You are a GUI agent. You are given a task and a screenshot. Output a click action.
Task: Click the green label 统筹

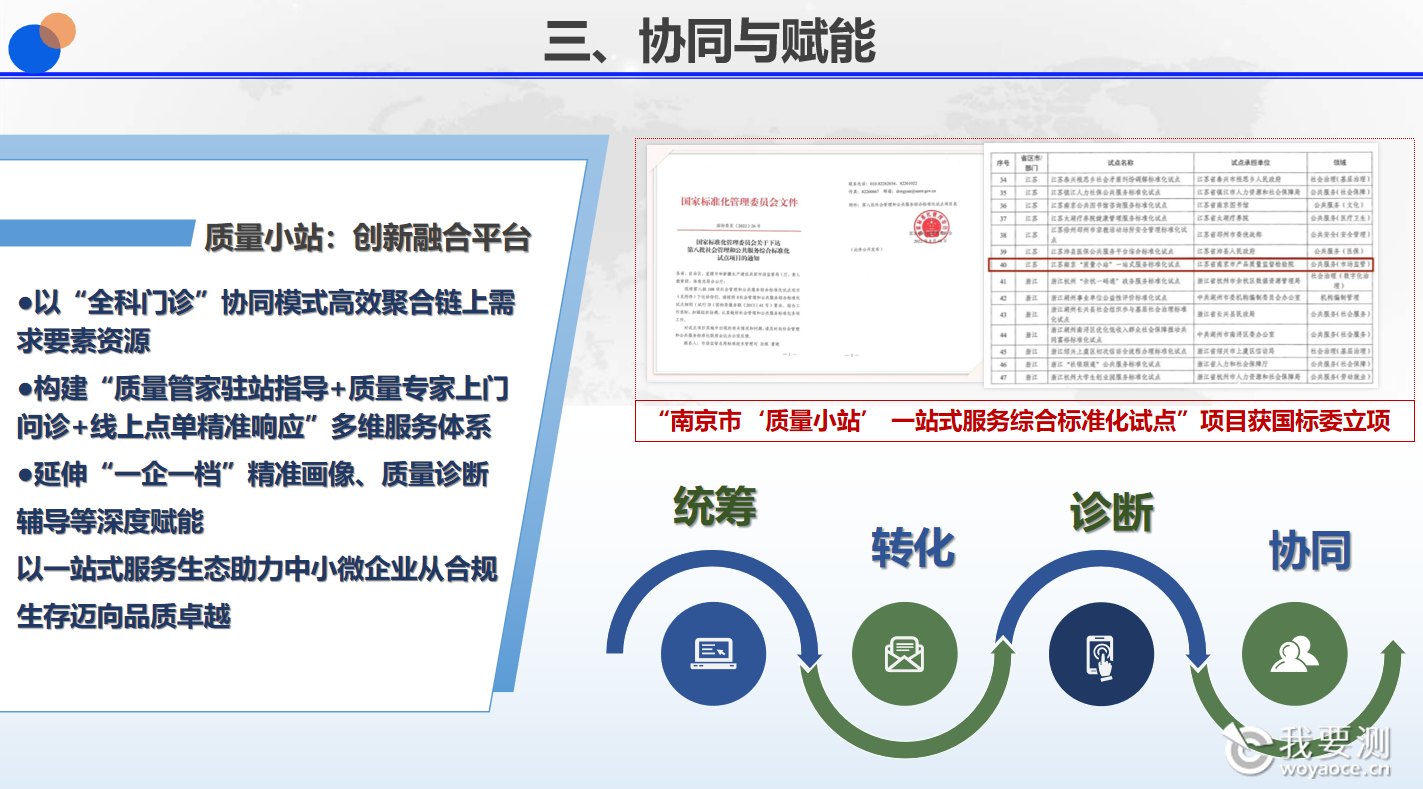(715, 506)
